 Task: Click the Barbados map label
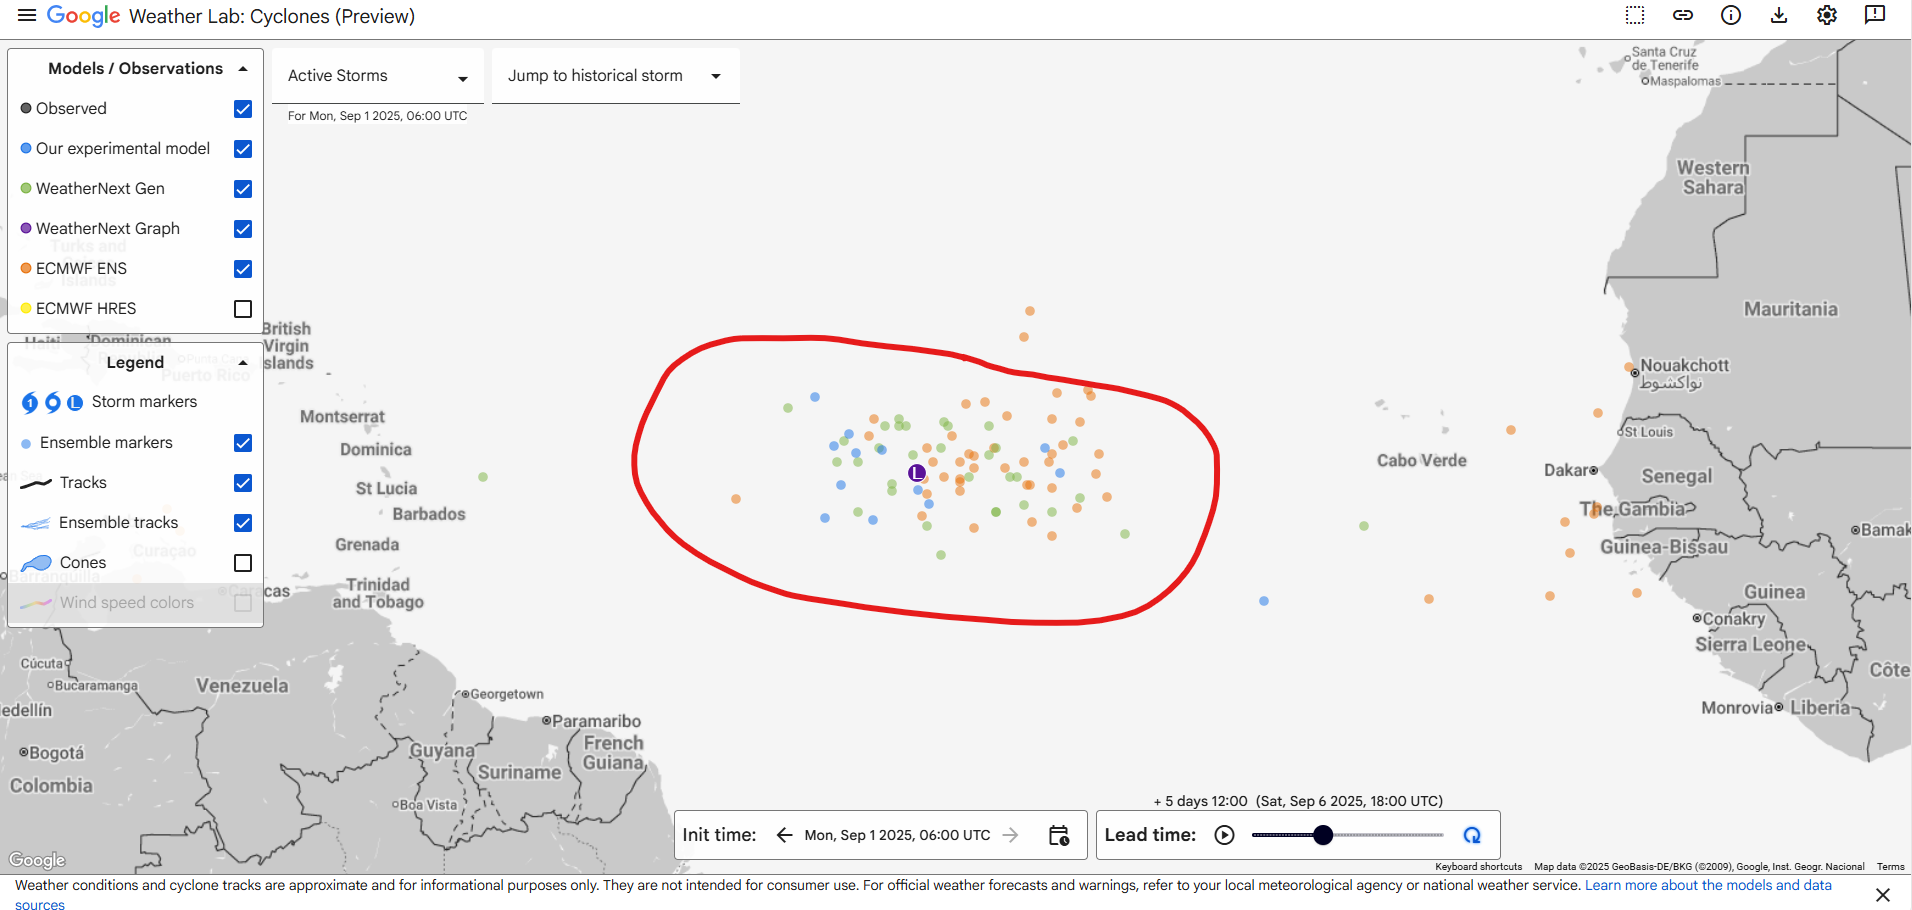429,514
